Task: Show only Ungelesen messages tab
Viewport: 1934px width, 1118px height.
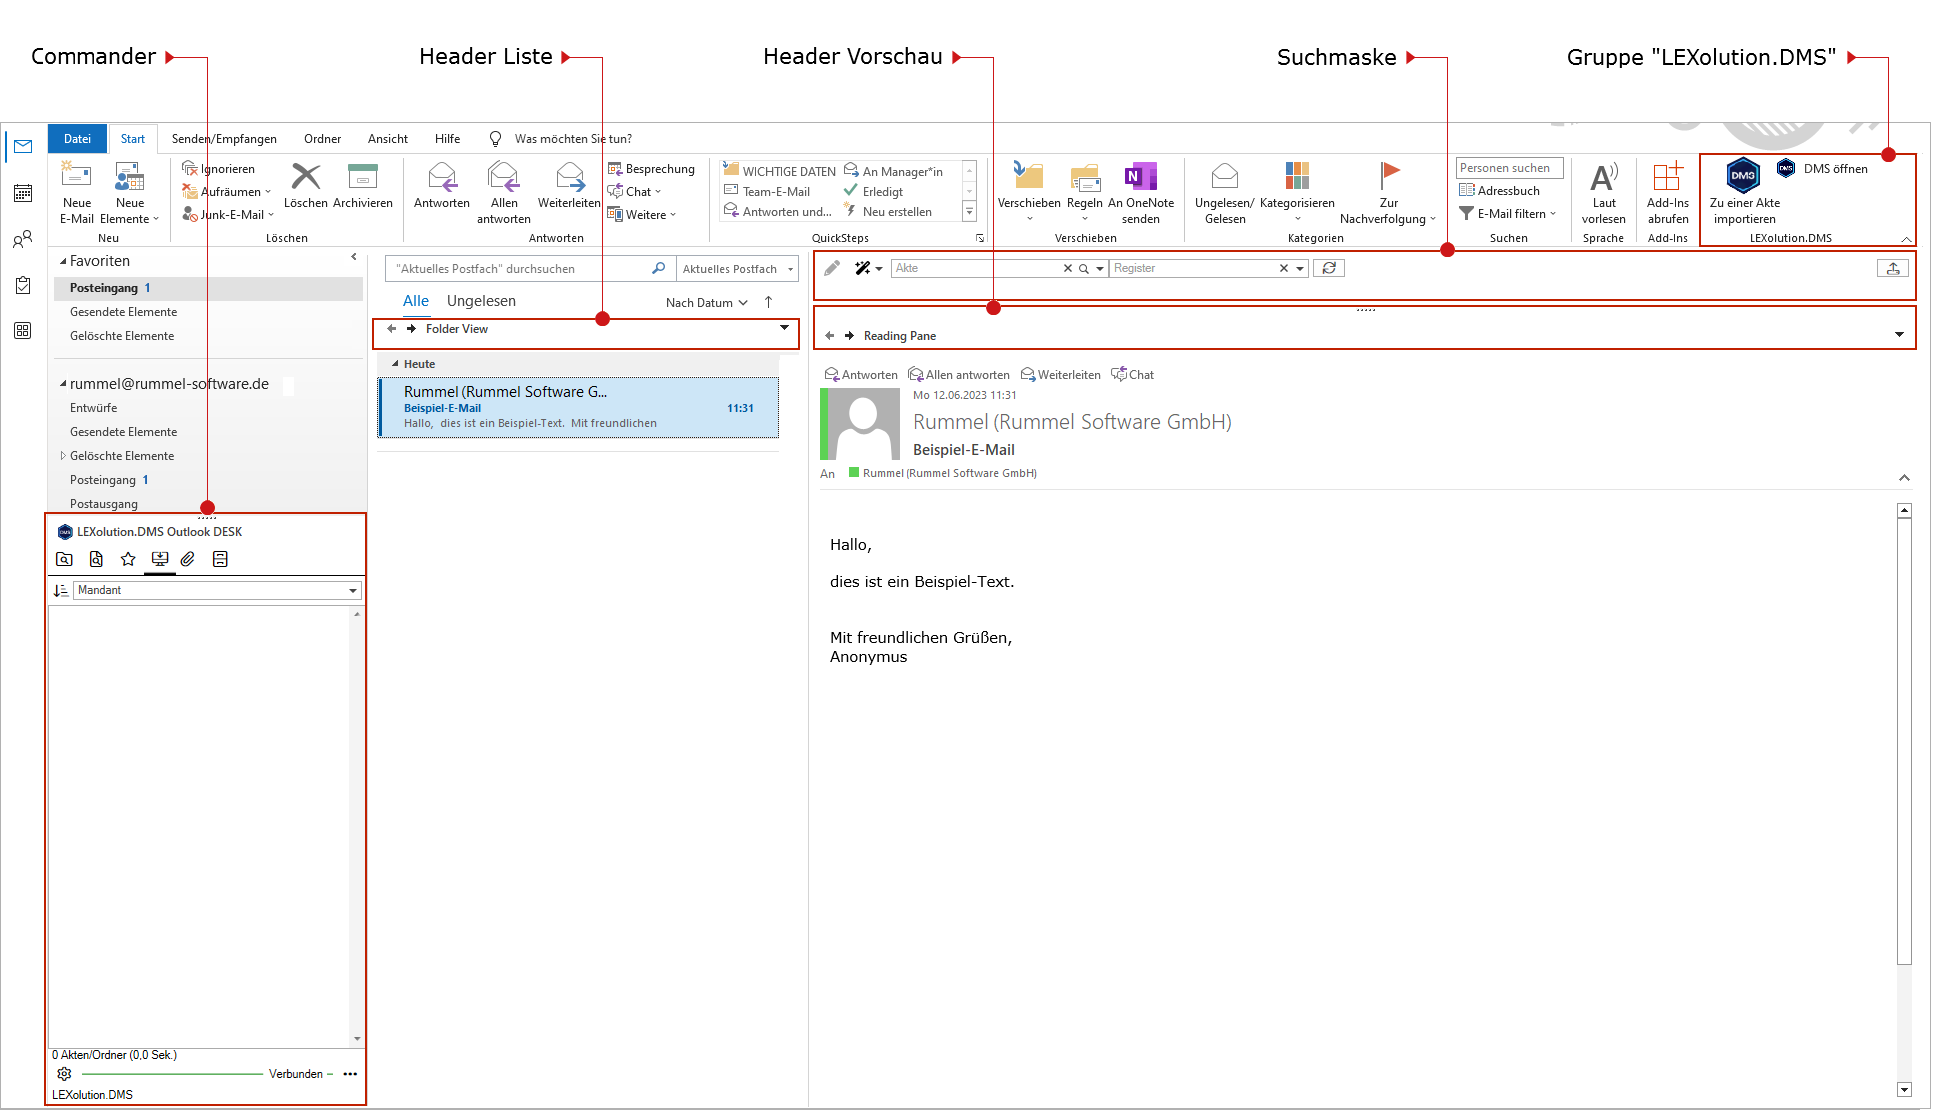Action: [x=481, y=301]
